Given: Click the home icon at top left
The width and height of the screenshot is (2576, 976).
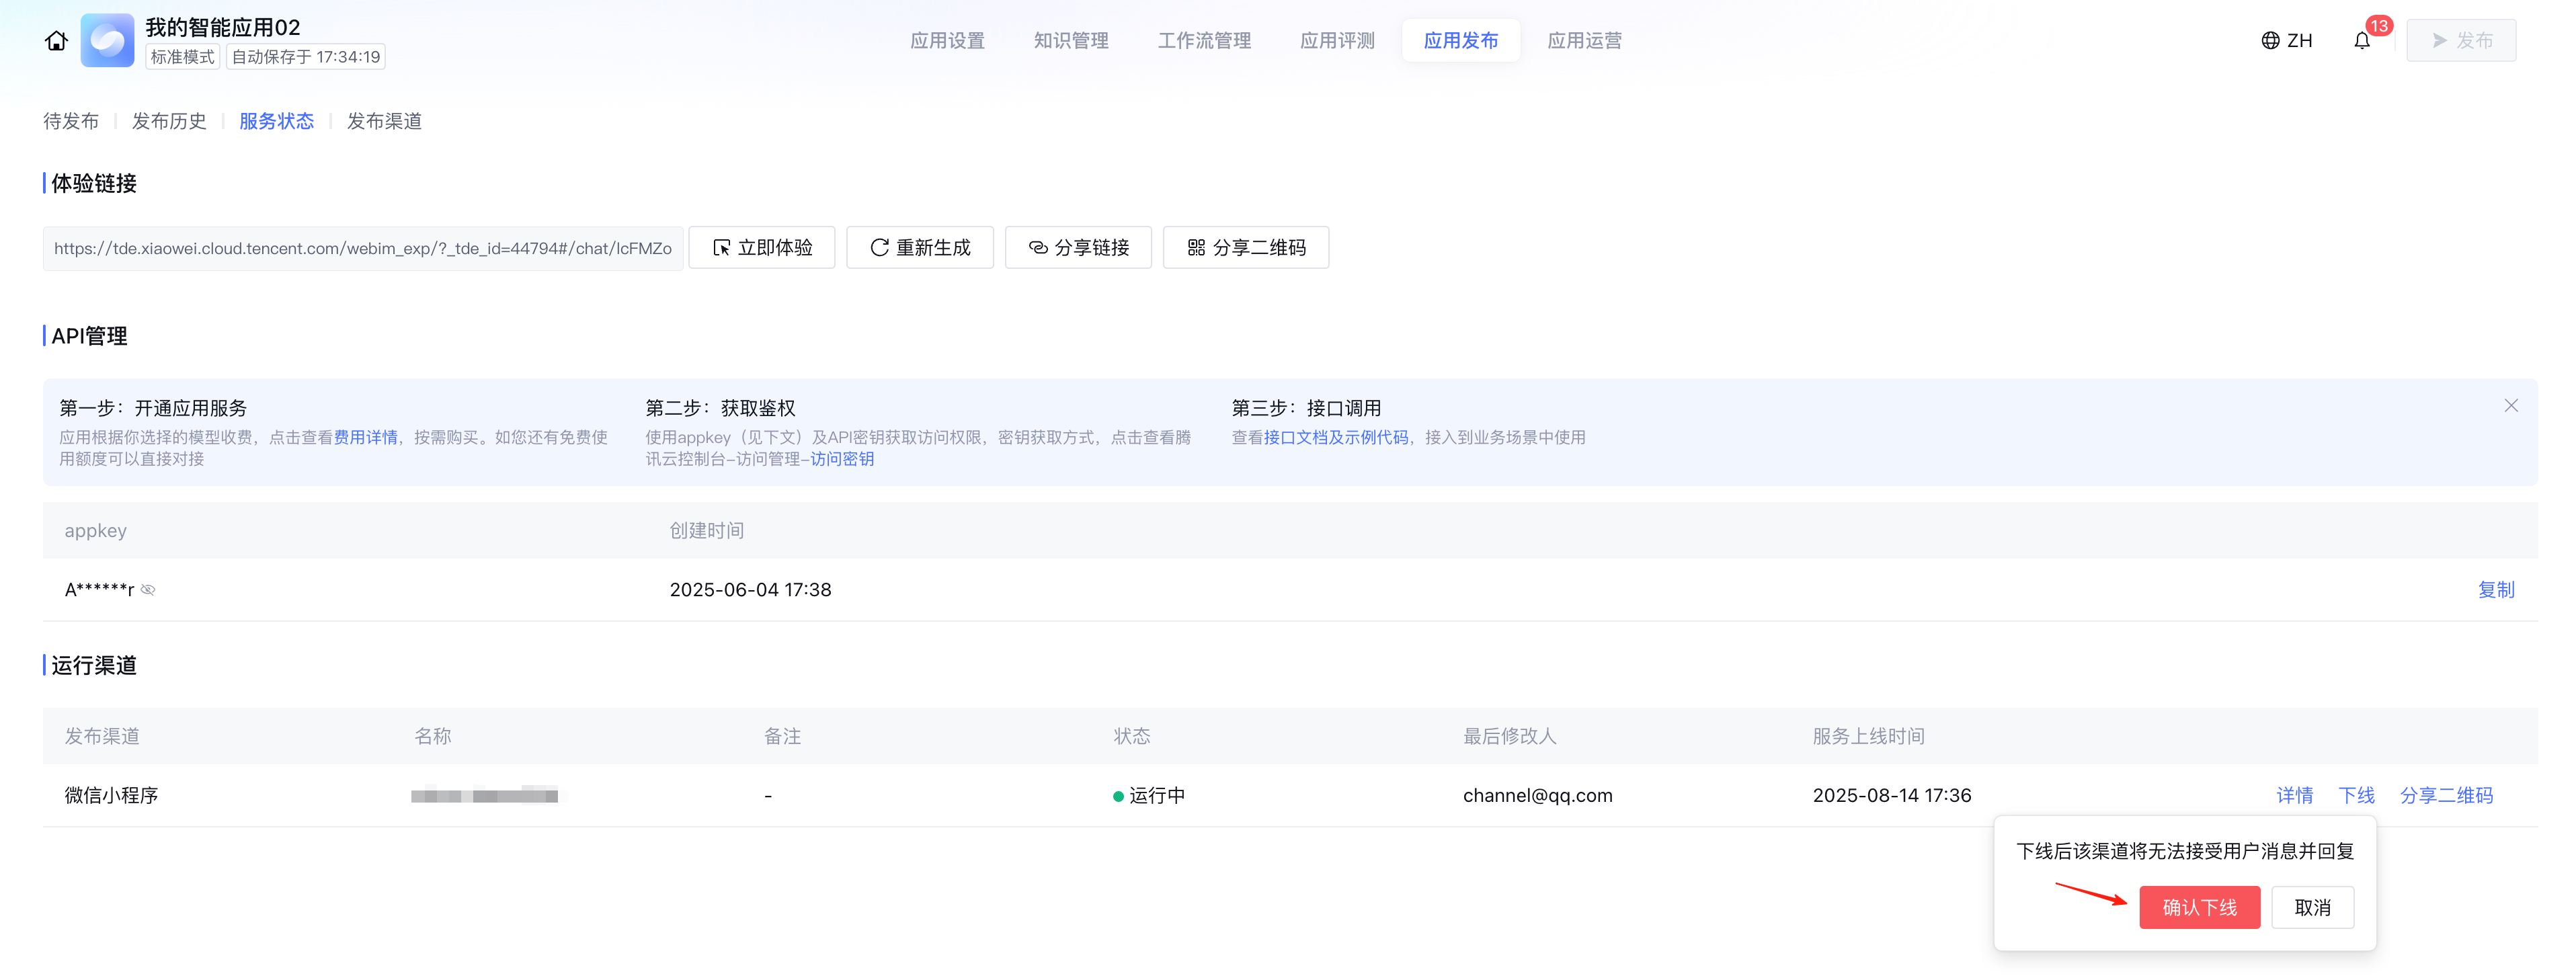Looking at the screenshot, I should [x=56, y=41].
